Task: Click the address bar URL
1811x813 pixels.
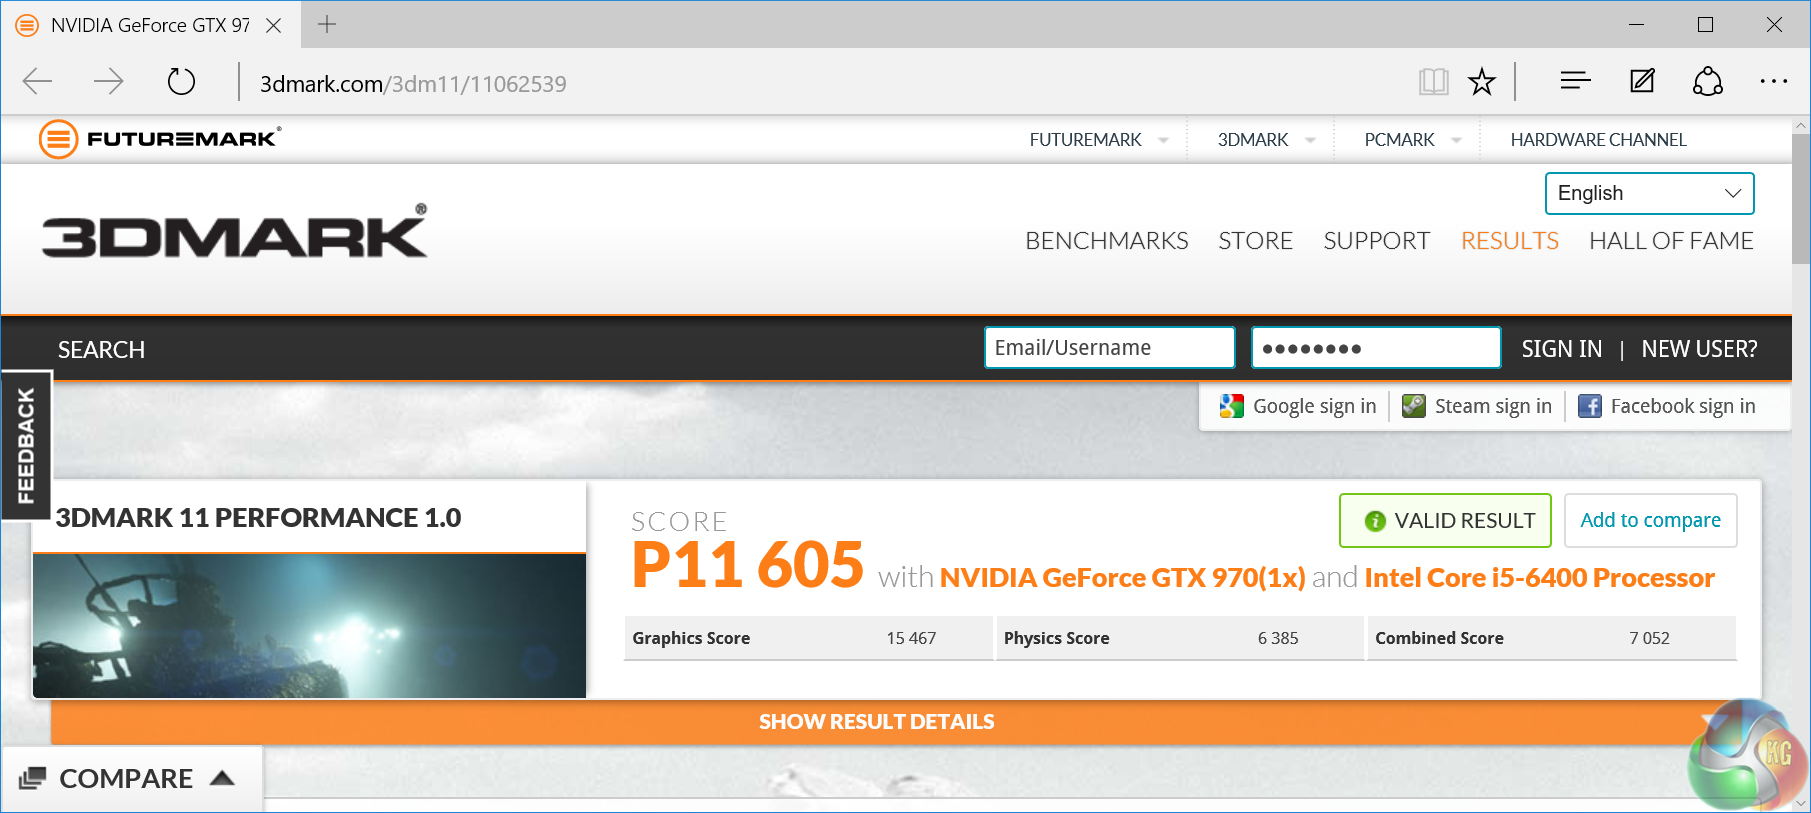Action: click(413, 84)
